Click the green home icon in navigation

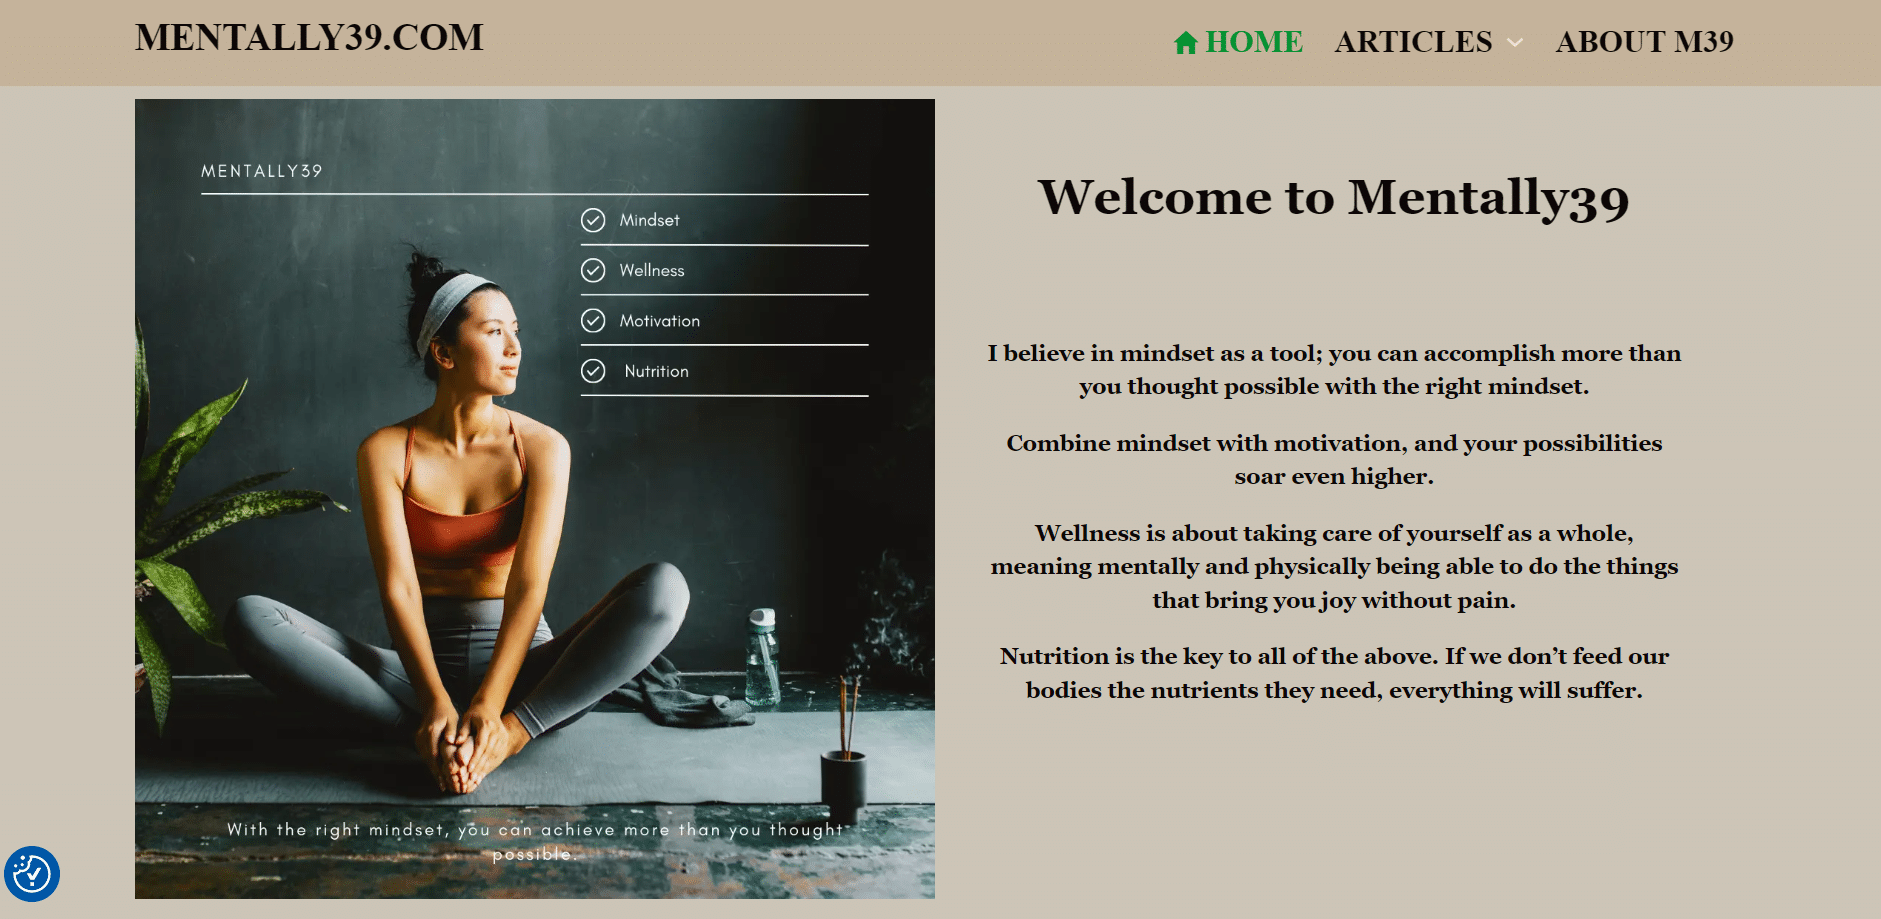pos(1186,42)
